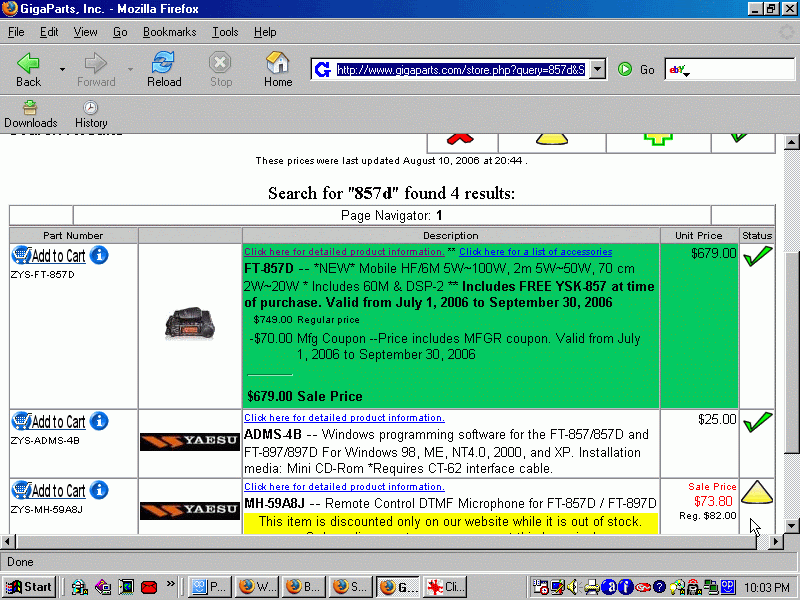Open the Back button history dropdown arrow
The image size is (800, 600).
(62, 70)
